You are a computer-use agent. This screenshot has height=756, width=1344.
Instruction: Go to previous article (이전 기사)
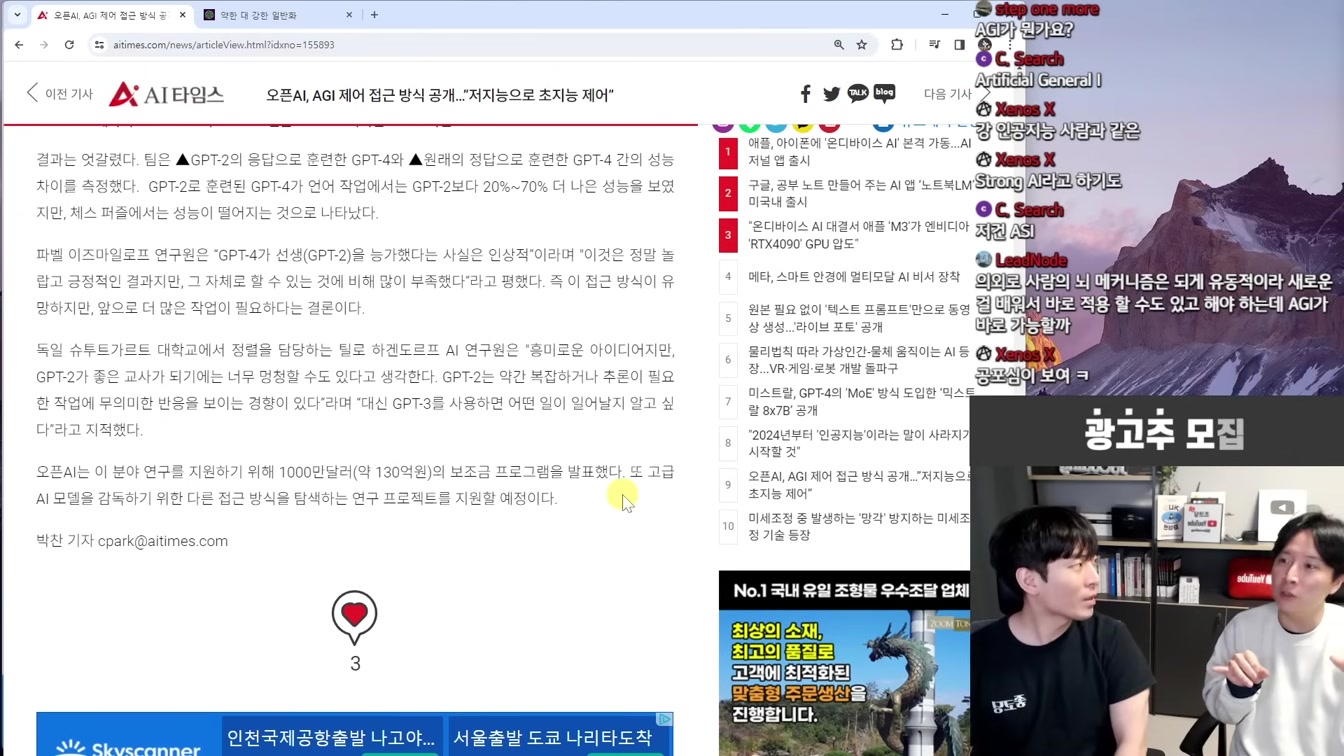pos(59,94)
